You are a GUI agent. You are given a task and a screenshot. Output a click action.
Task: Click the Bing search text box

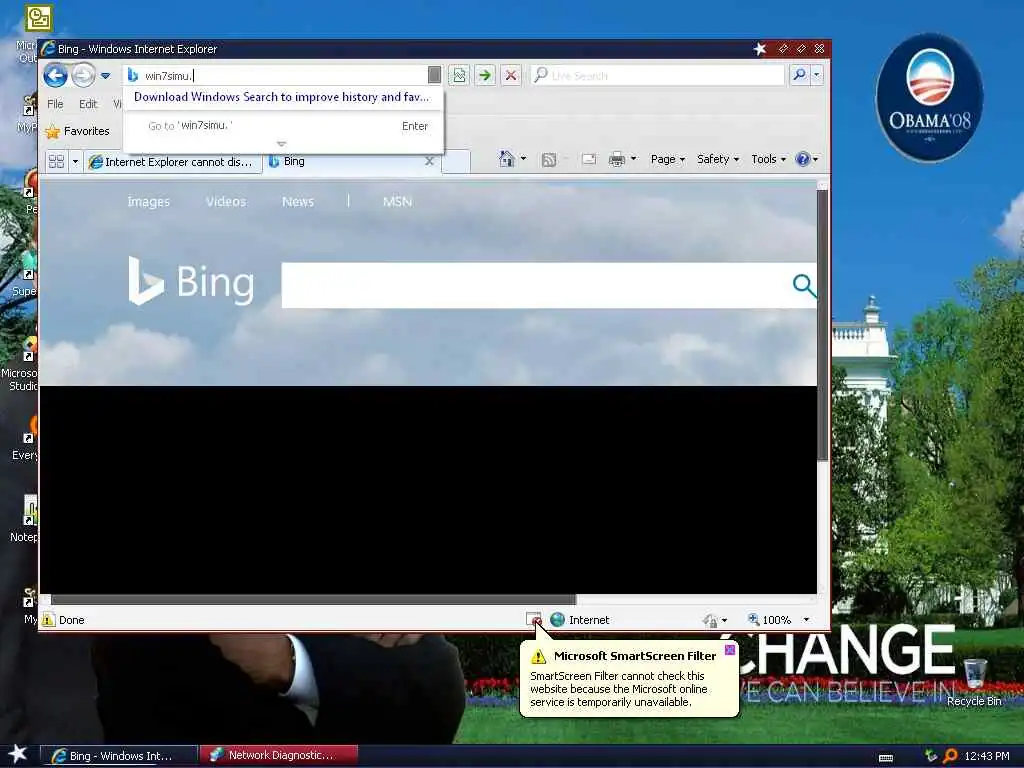(x=536, y=285)
